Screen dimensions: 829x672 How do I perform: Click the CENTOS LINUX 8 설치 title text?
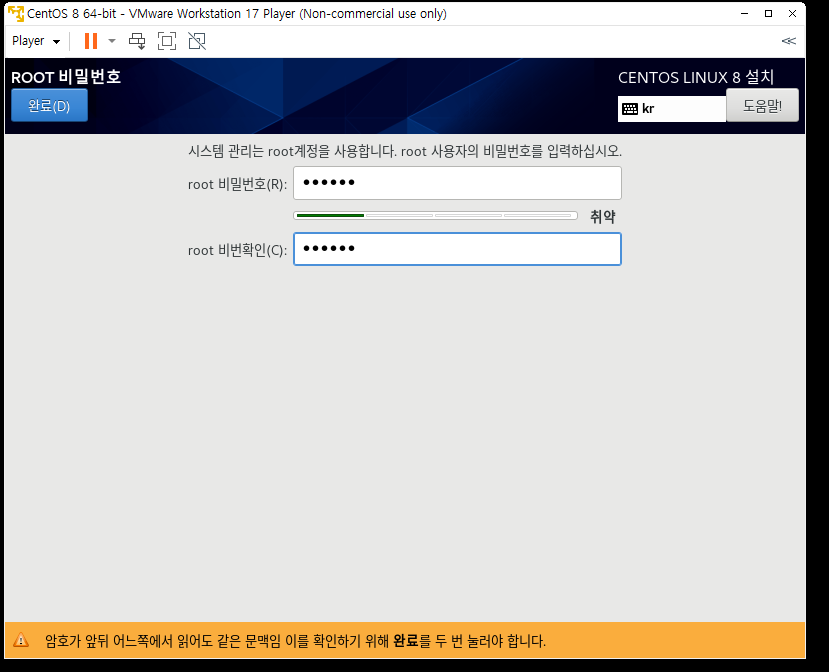696,77
